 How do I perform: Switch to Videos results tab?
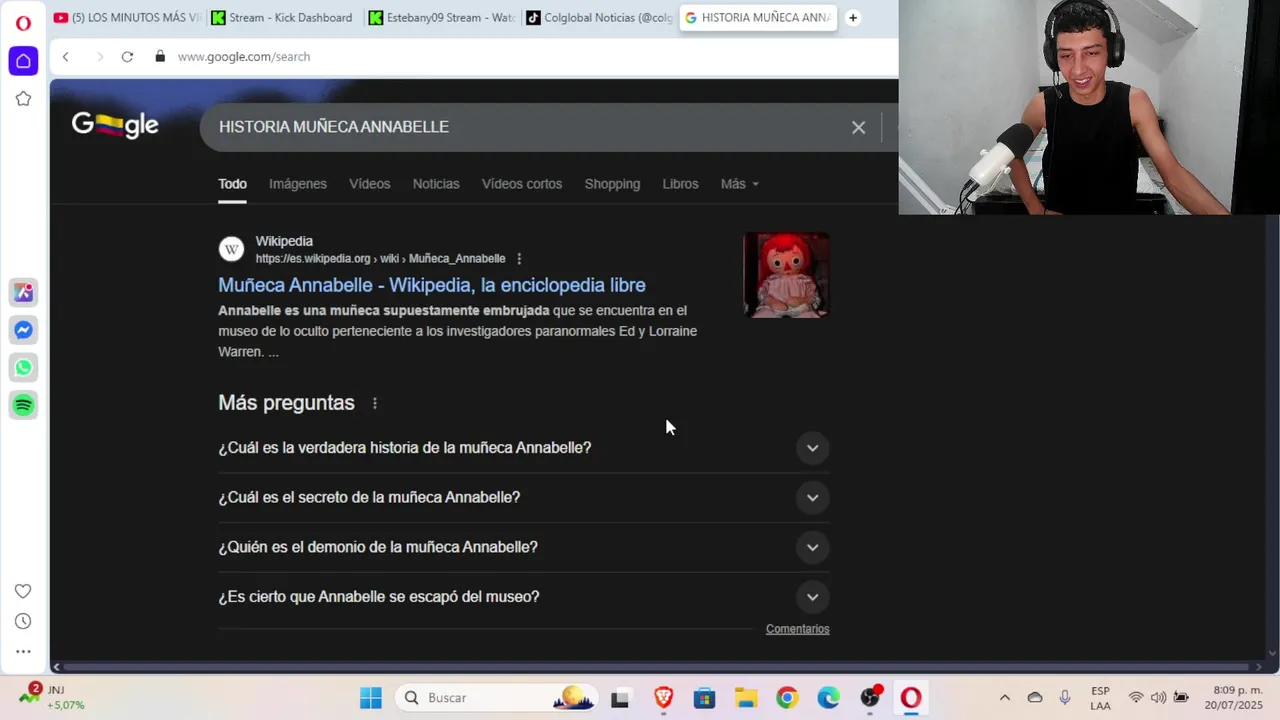click(370, 184)
